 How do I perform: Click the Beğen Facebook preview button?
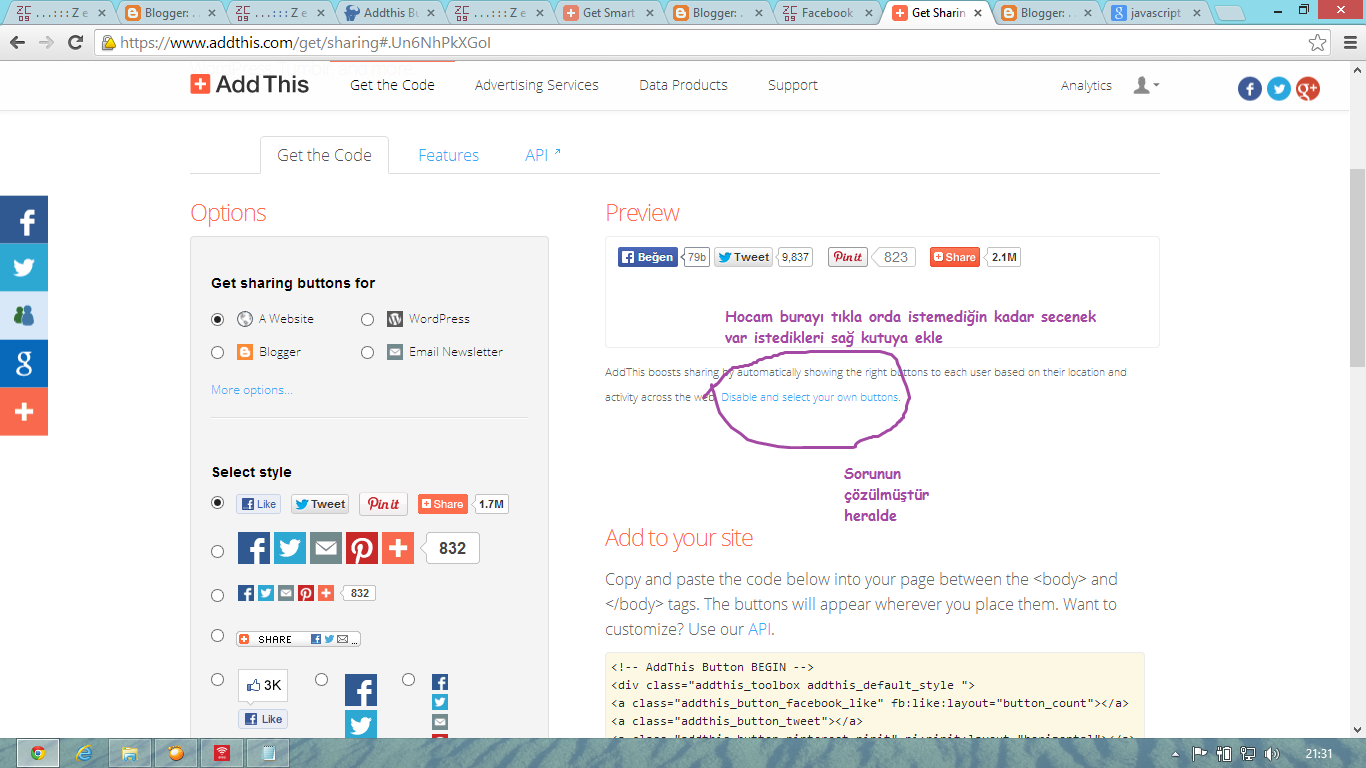pyautogui.click(x=648, y=257)
